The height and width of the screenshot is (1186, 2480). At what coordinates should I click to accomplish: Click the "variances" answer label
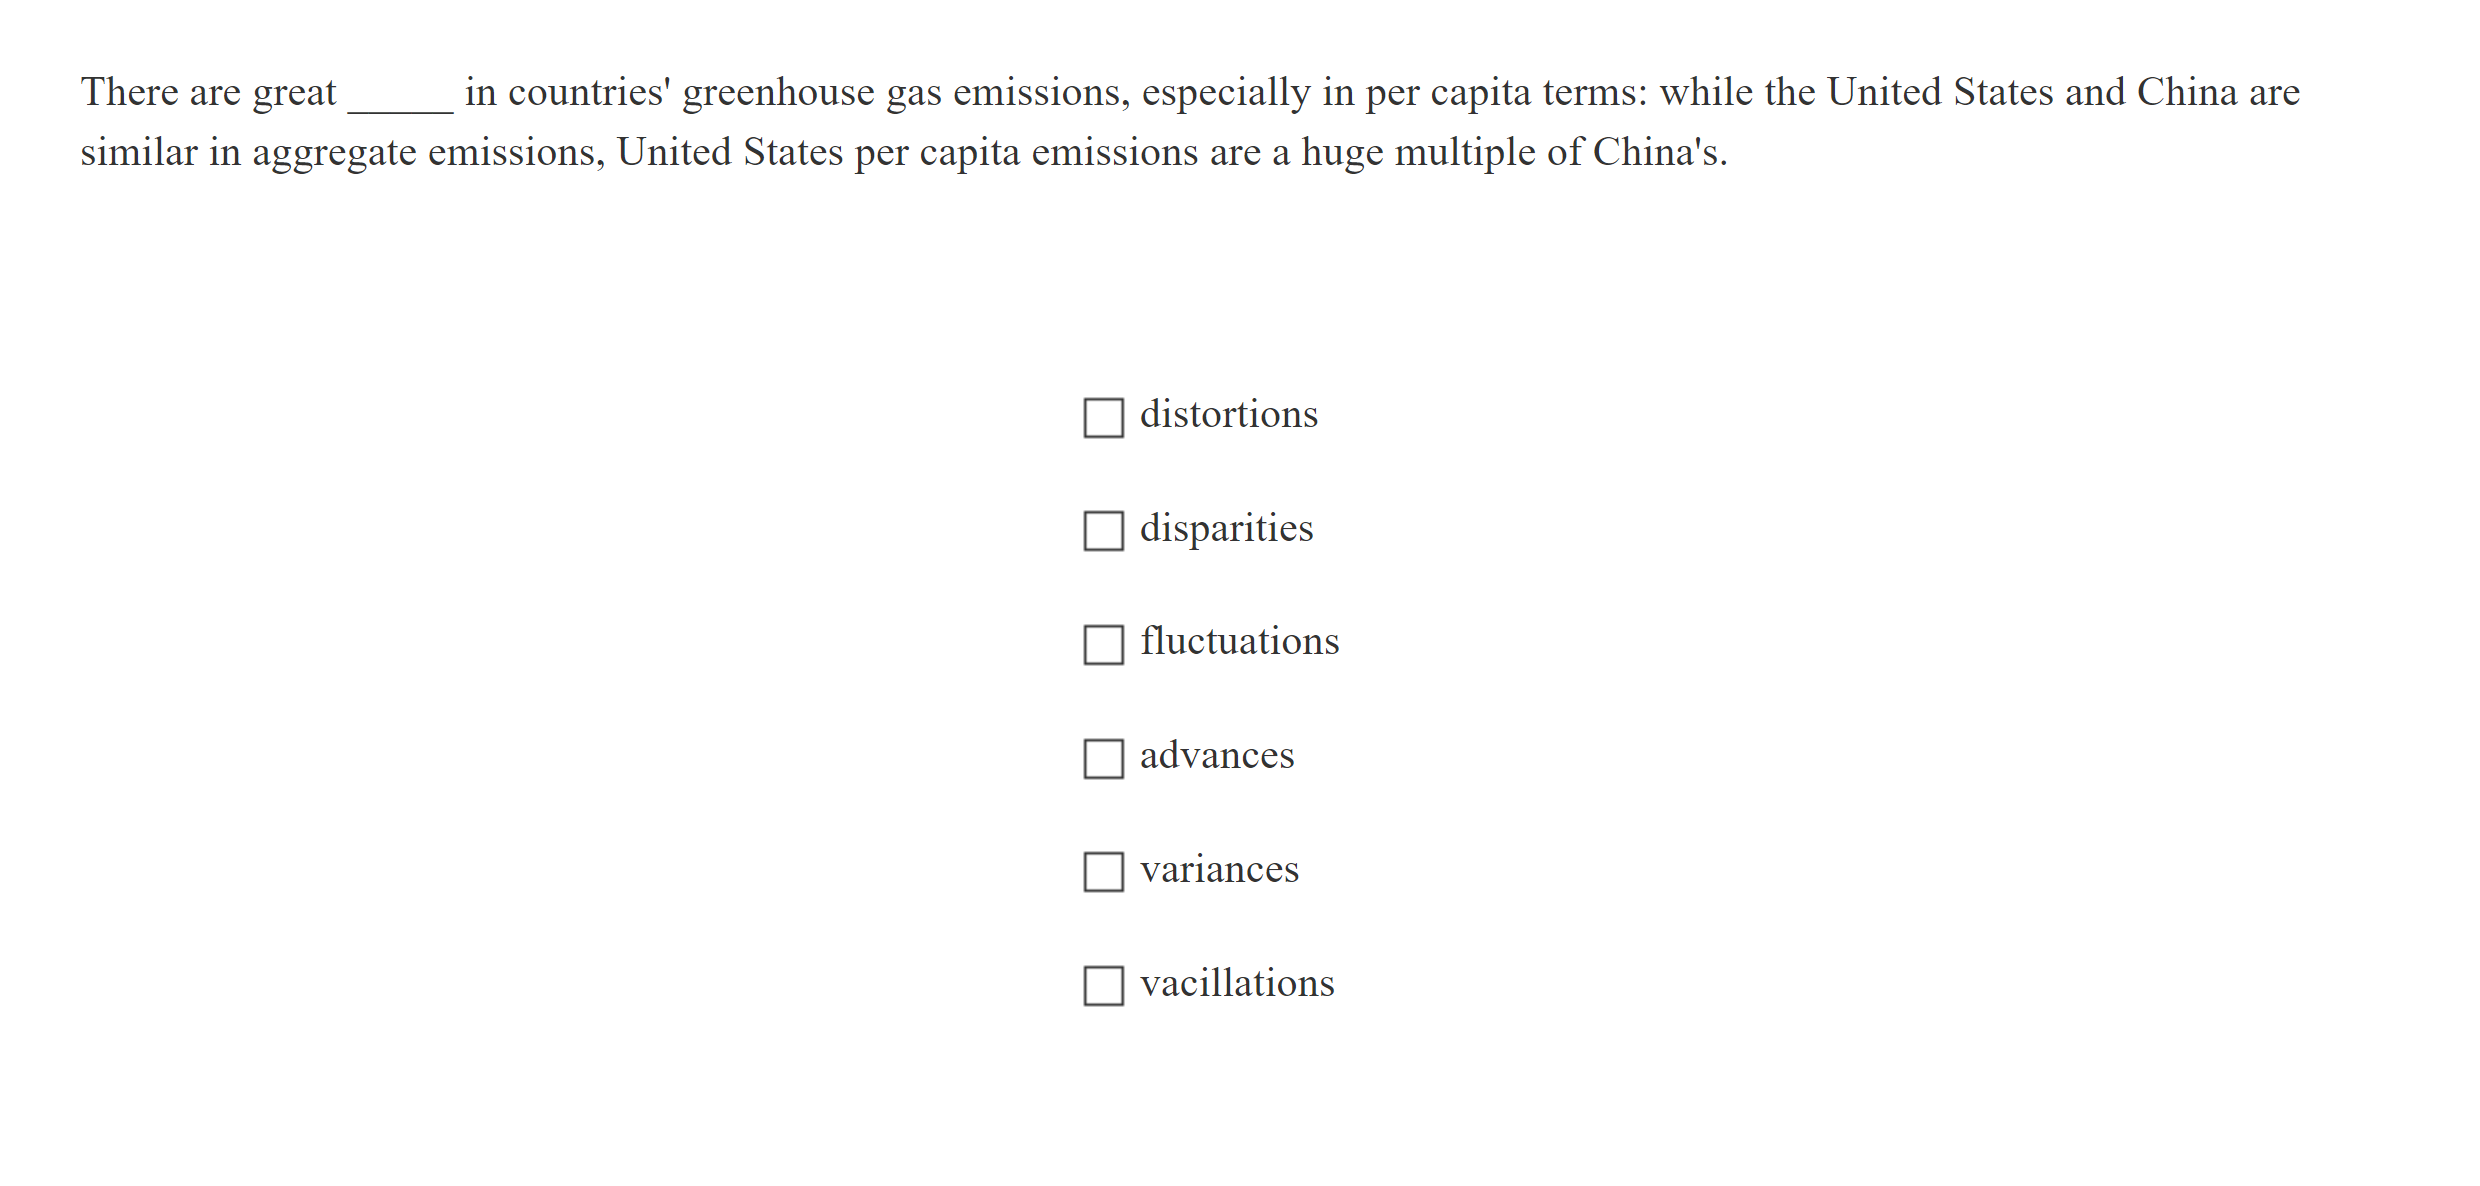point(1220,868)
